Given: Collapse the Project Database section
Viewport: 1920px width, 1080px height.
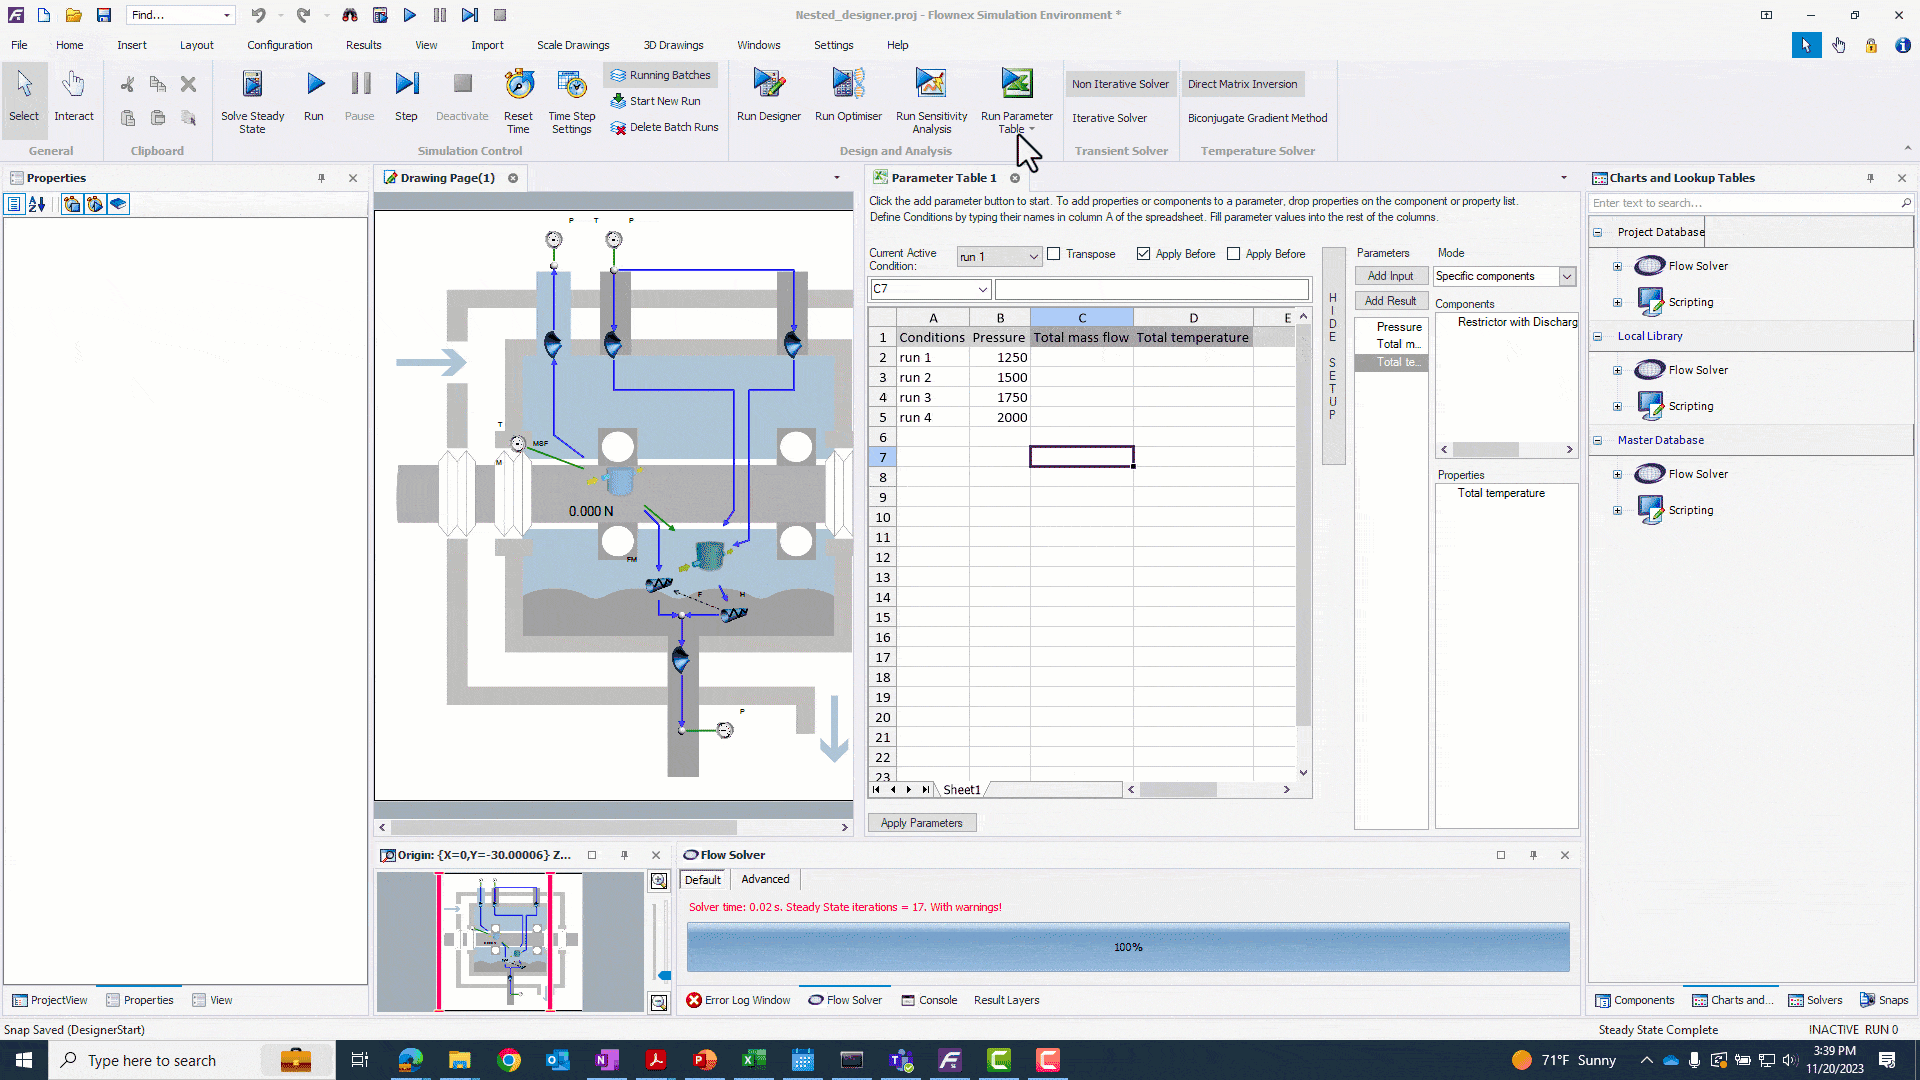Looking at the screenshot, I should pos(1597,232).
